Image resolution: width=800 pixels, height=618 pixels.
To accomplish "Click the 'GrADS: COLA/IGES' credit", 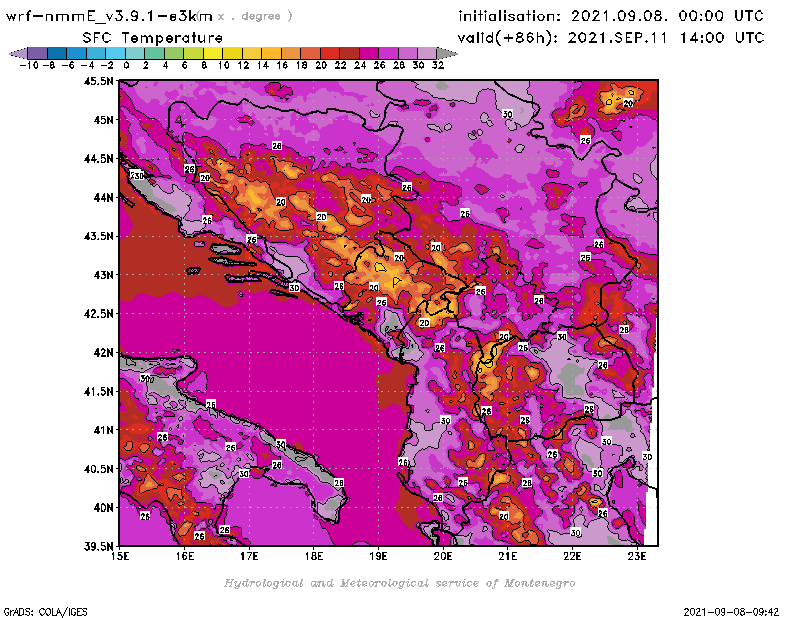I will (45, 611).
